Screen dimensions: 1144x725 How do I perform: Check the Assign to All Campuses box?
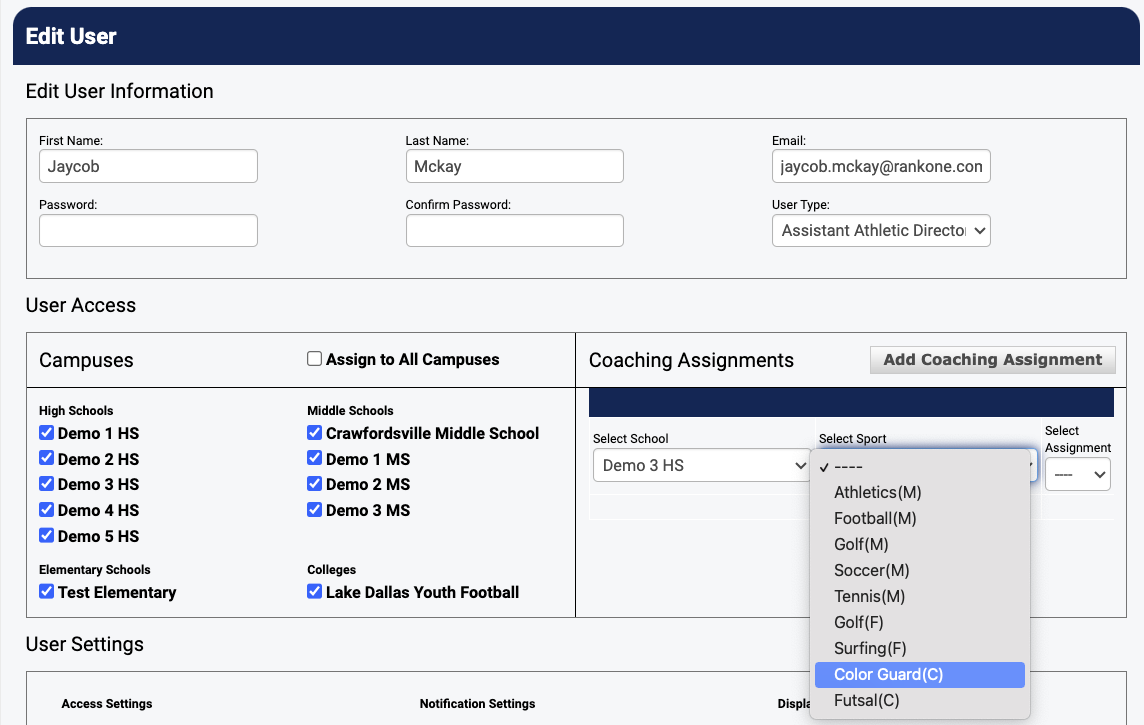[x=314, y=359]
